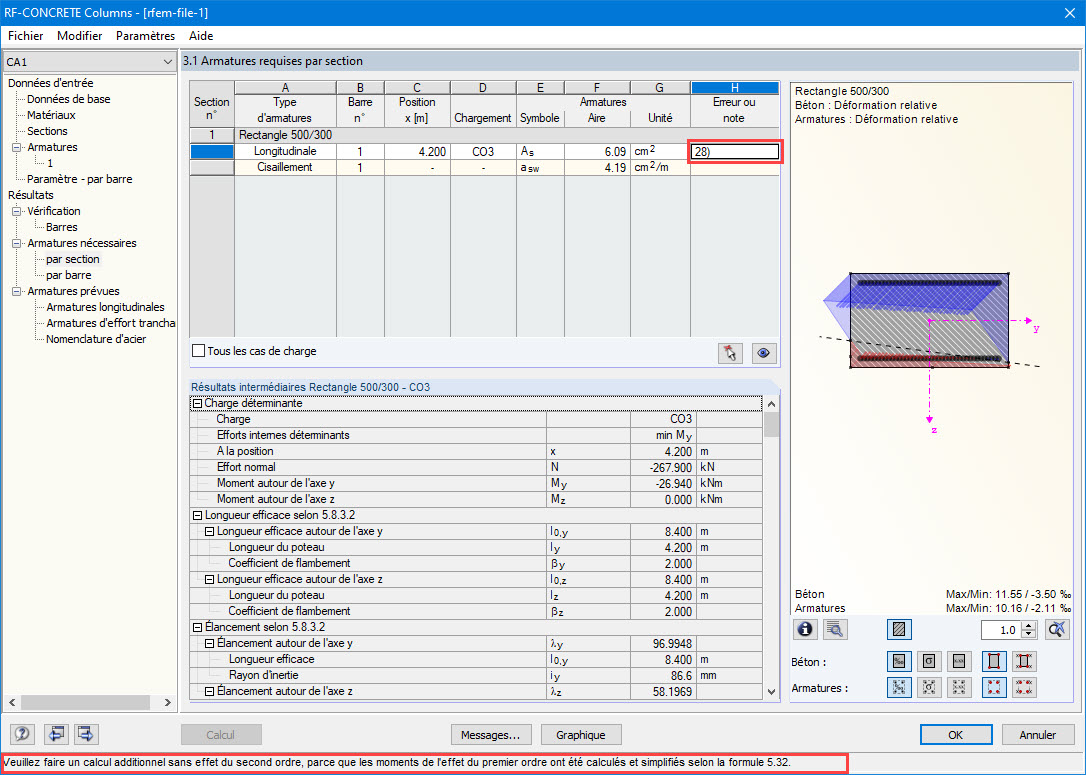Click the info icon under the section view

pos(805,629)
